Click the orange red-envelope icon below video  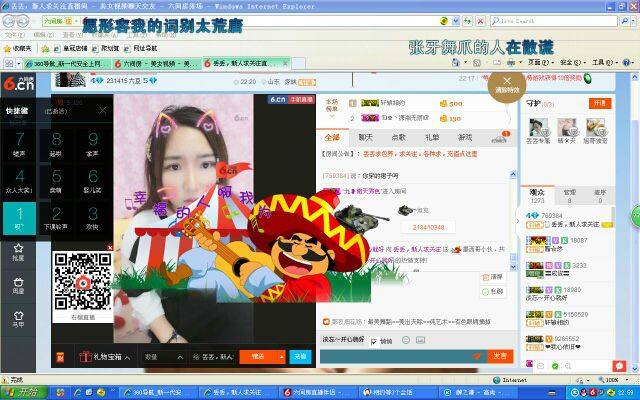tap(60, 357)
